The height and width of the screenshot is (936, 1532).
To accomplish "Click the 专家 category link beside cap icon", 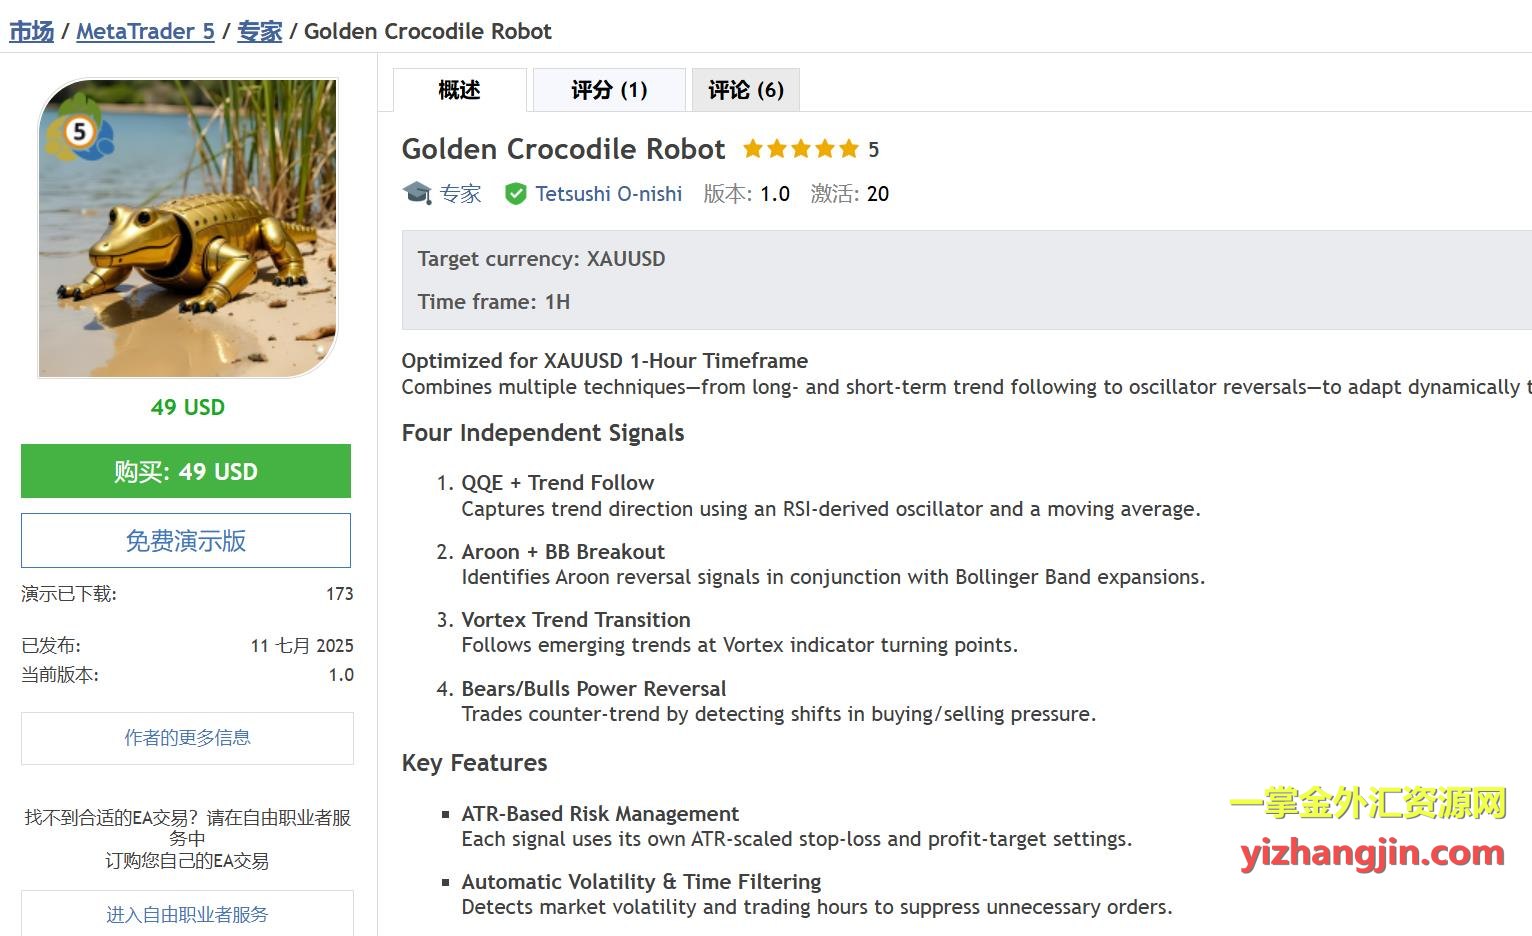I will pos(460,194).
